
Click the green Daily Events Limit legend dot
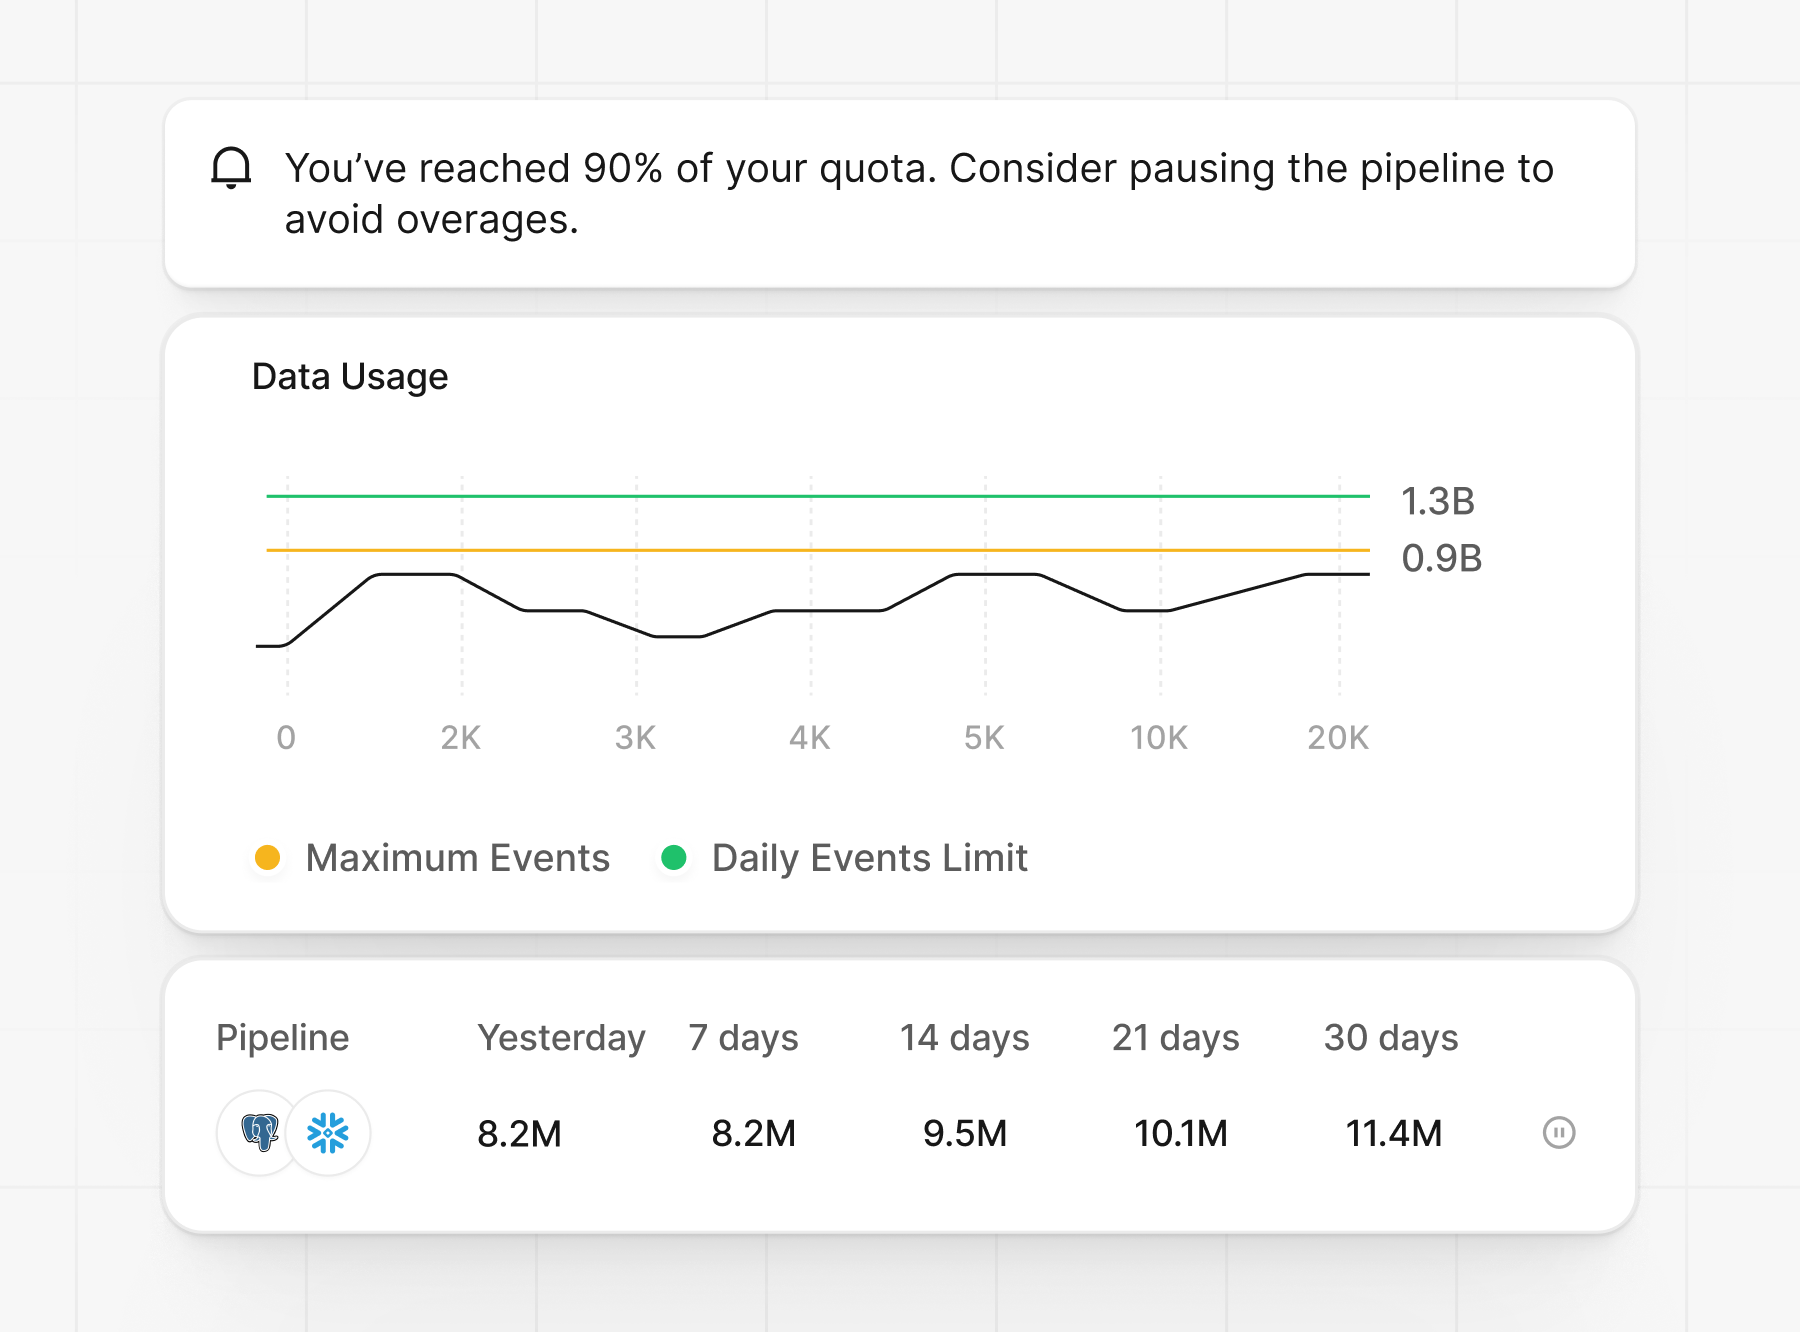click(x=675, y=858)
